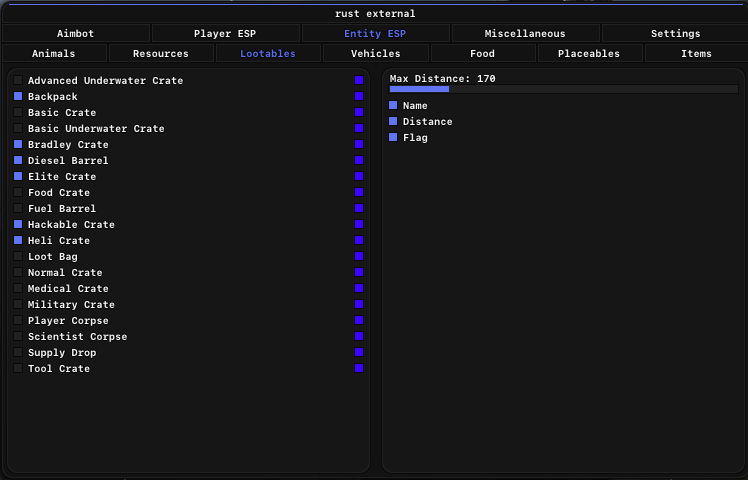
Task: Switch to the Player ESP tab
Action: 225,33
